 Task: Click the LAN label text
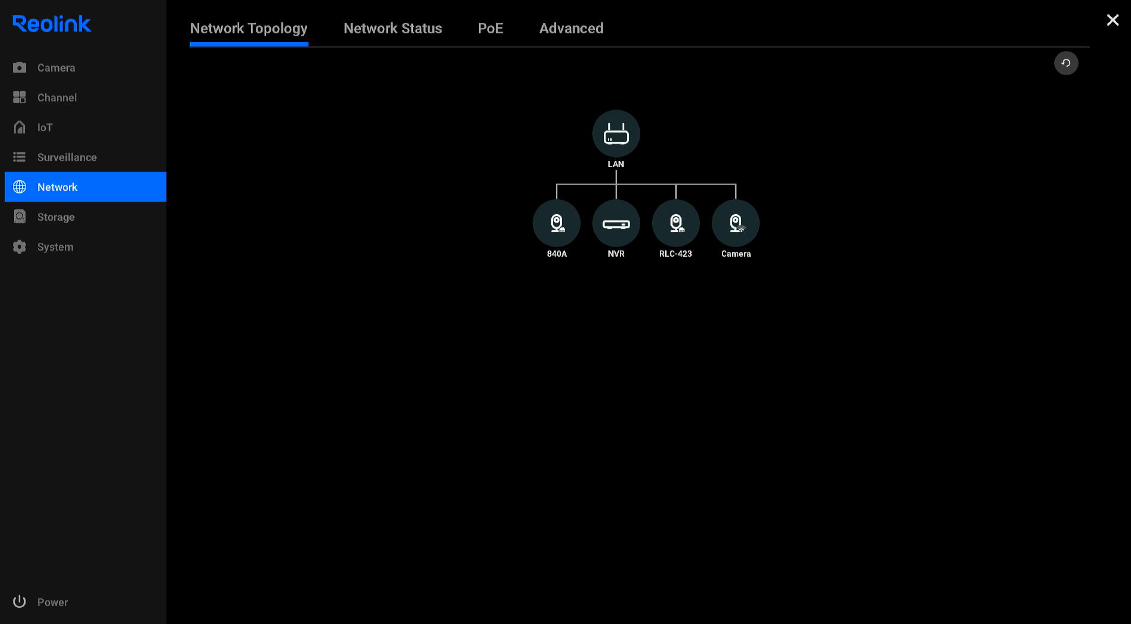[616, 164]
